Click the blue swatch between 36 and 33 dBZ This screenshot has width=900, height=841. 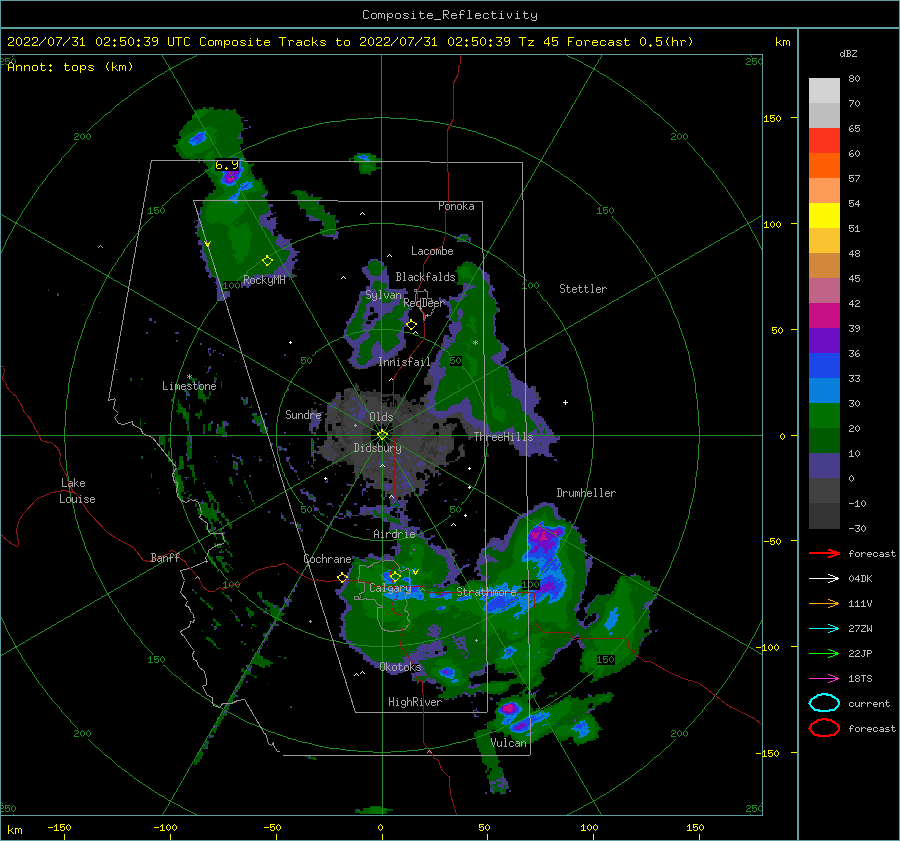click(x=824, y=366)
